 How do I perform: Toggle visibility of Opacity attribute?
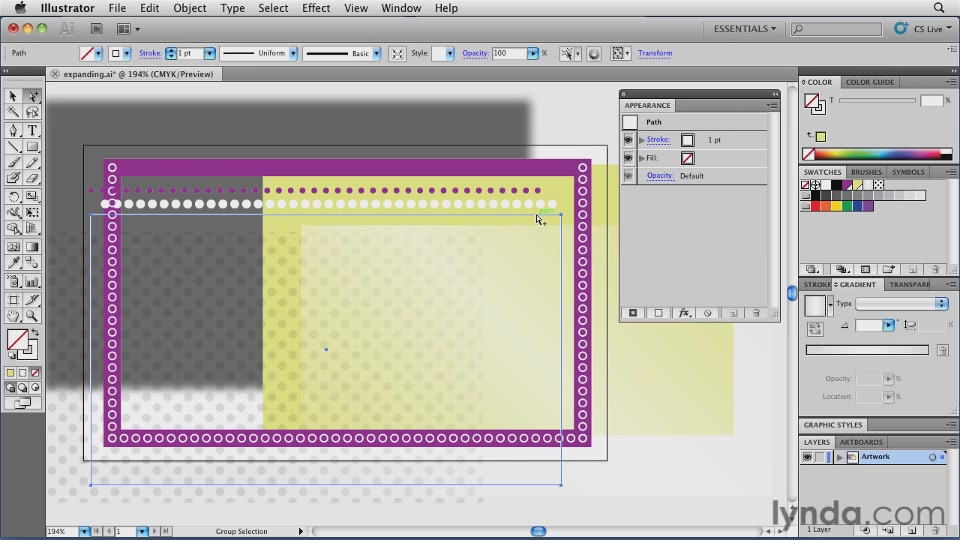click(628, 176)
